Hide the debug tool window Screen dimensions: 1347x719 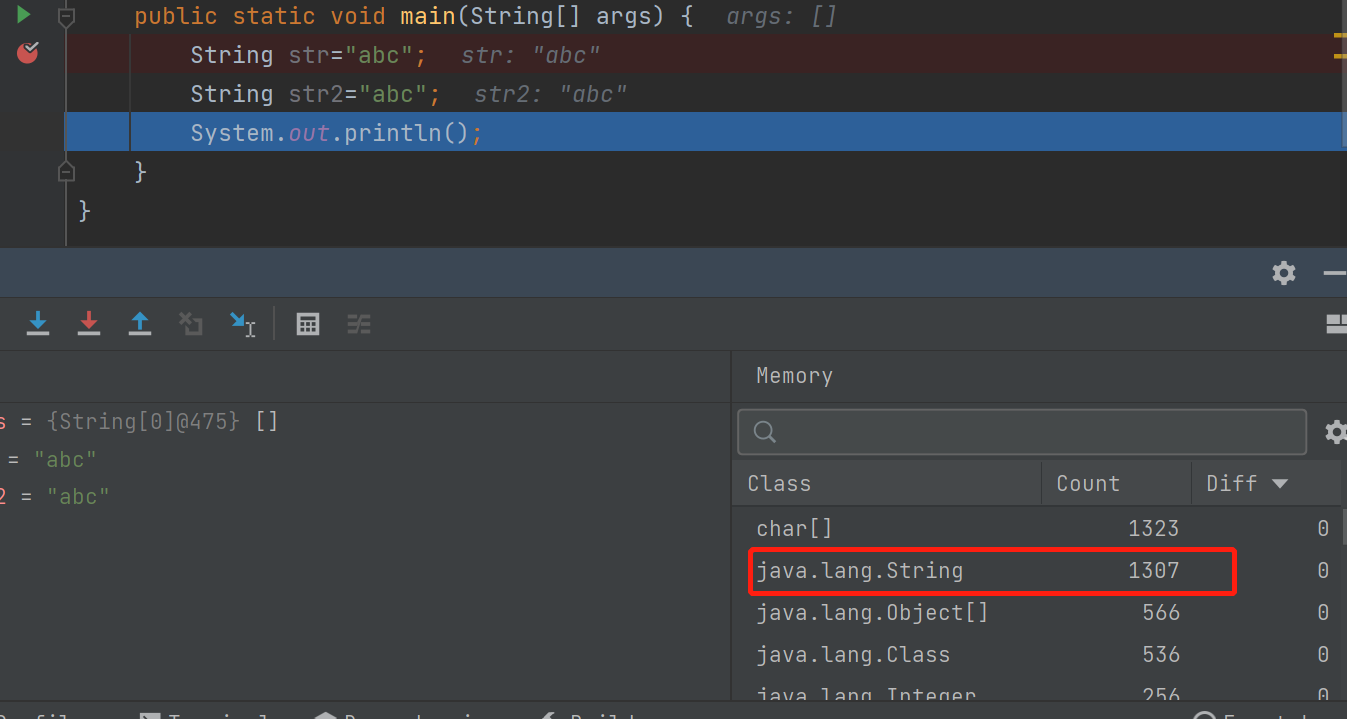[1335, 272]
